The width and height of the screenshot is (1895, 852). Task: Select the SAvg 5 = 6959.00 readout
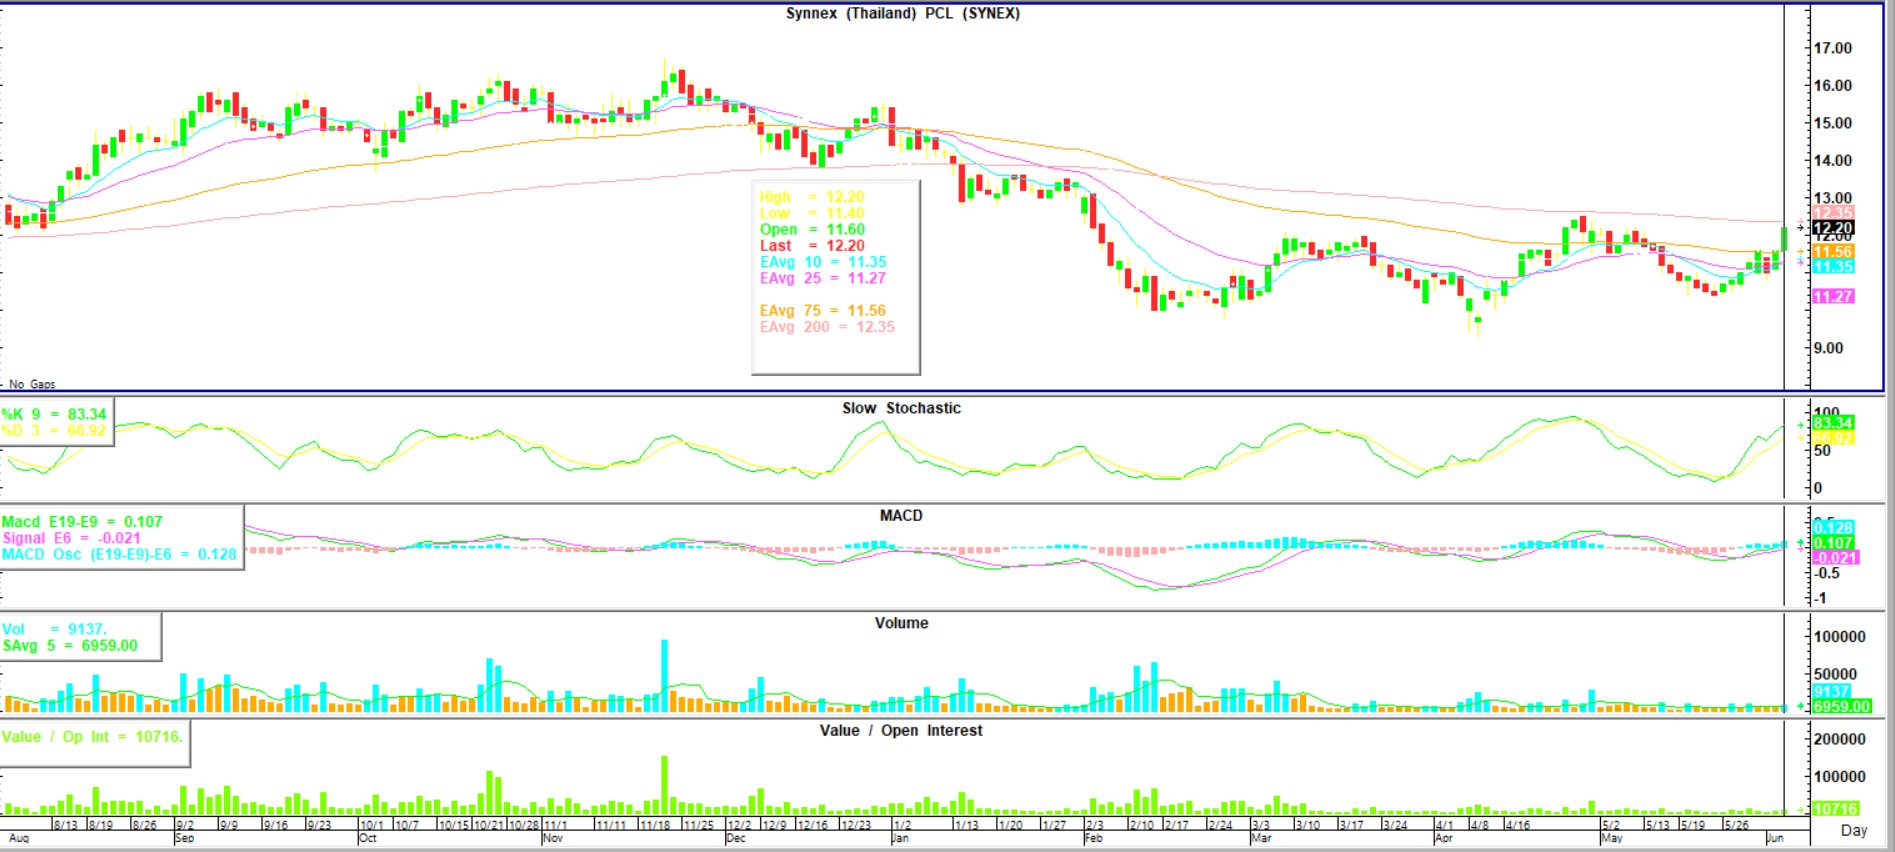70,645
